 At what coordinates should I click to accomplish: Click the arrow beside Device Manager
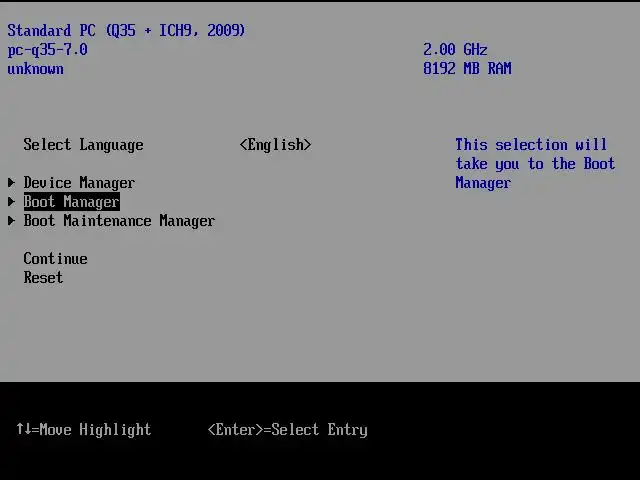(11, 182)
